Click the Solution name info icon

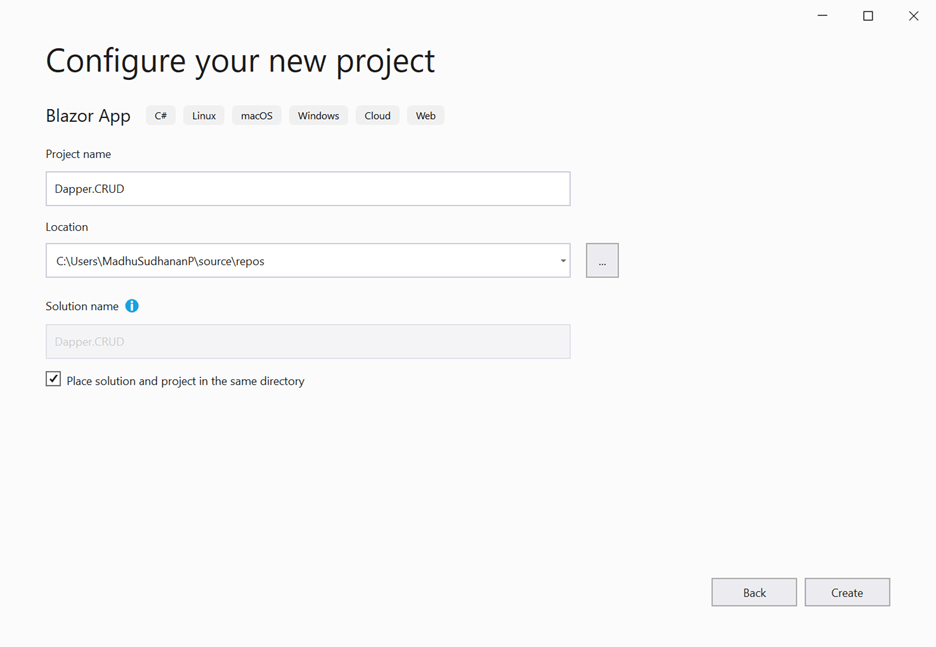[132, 306]
